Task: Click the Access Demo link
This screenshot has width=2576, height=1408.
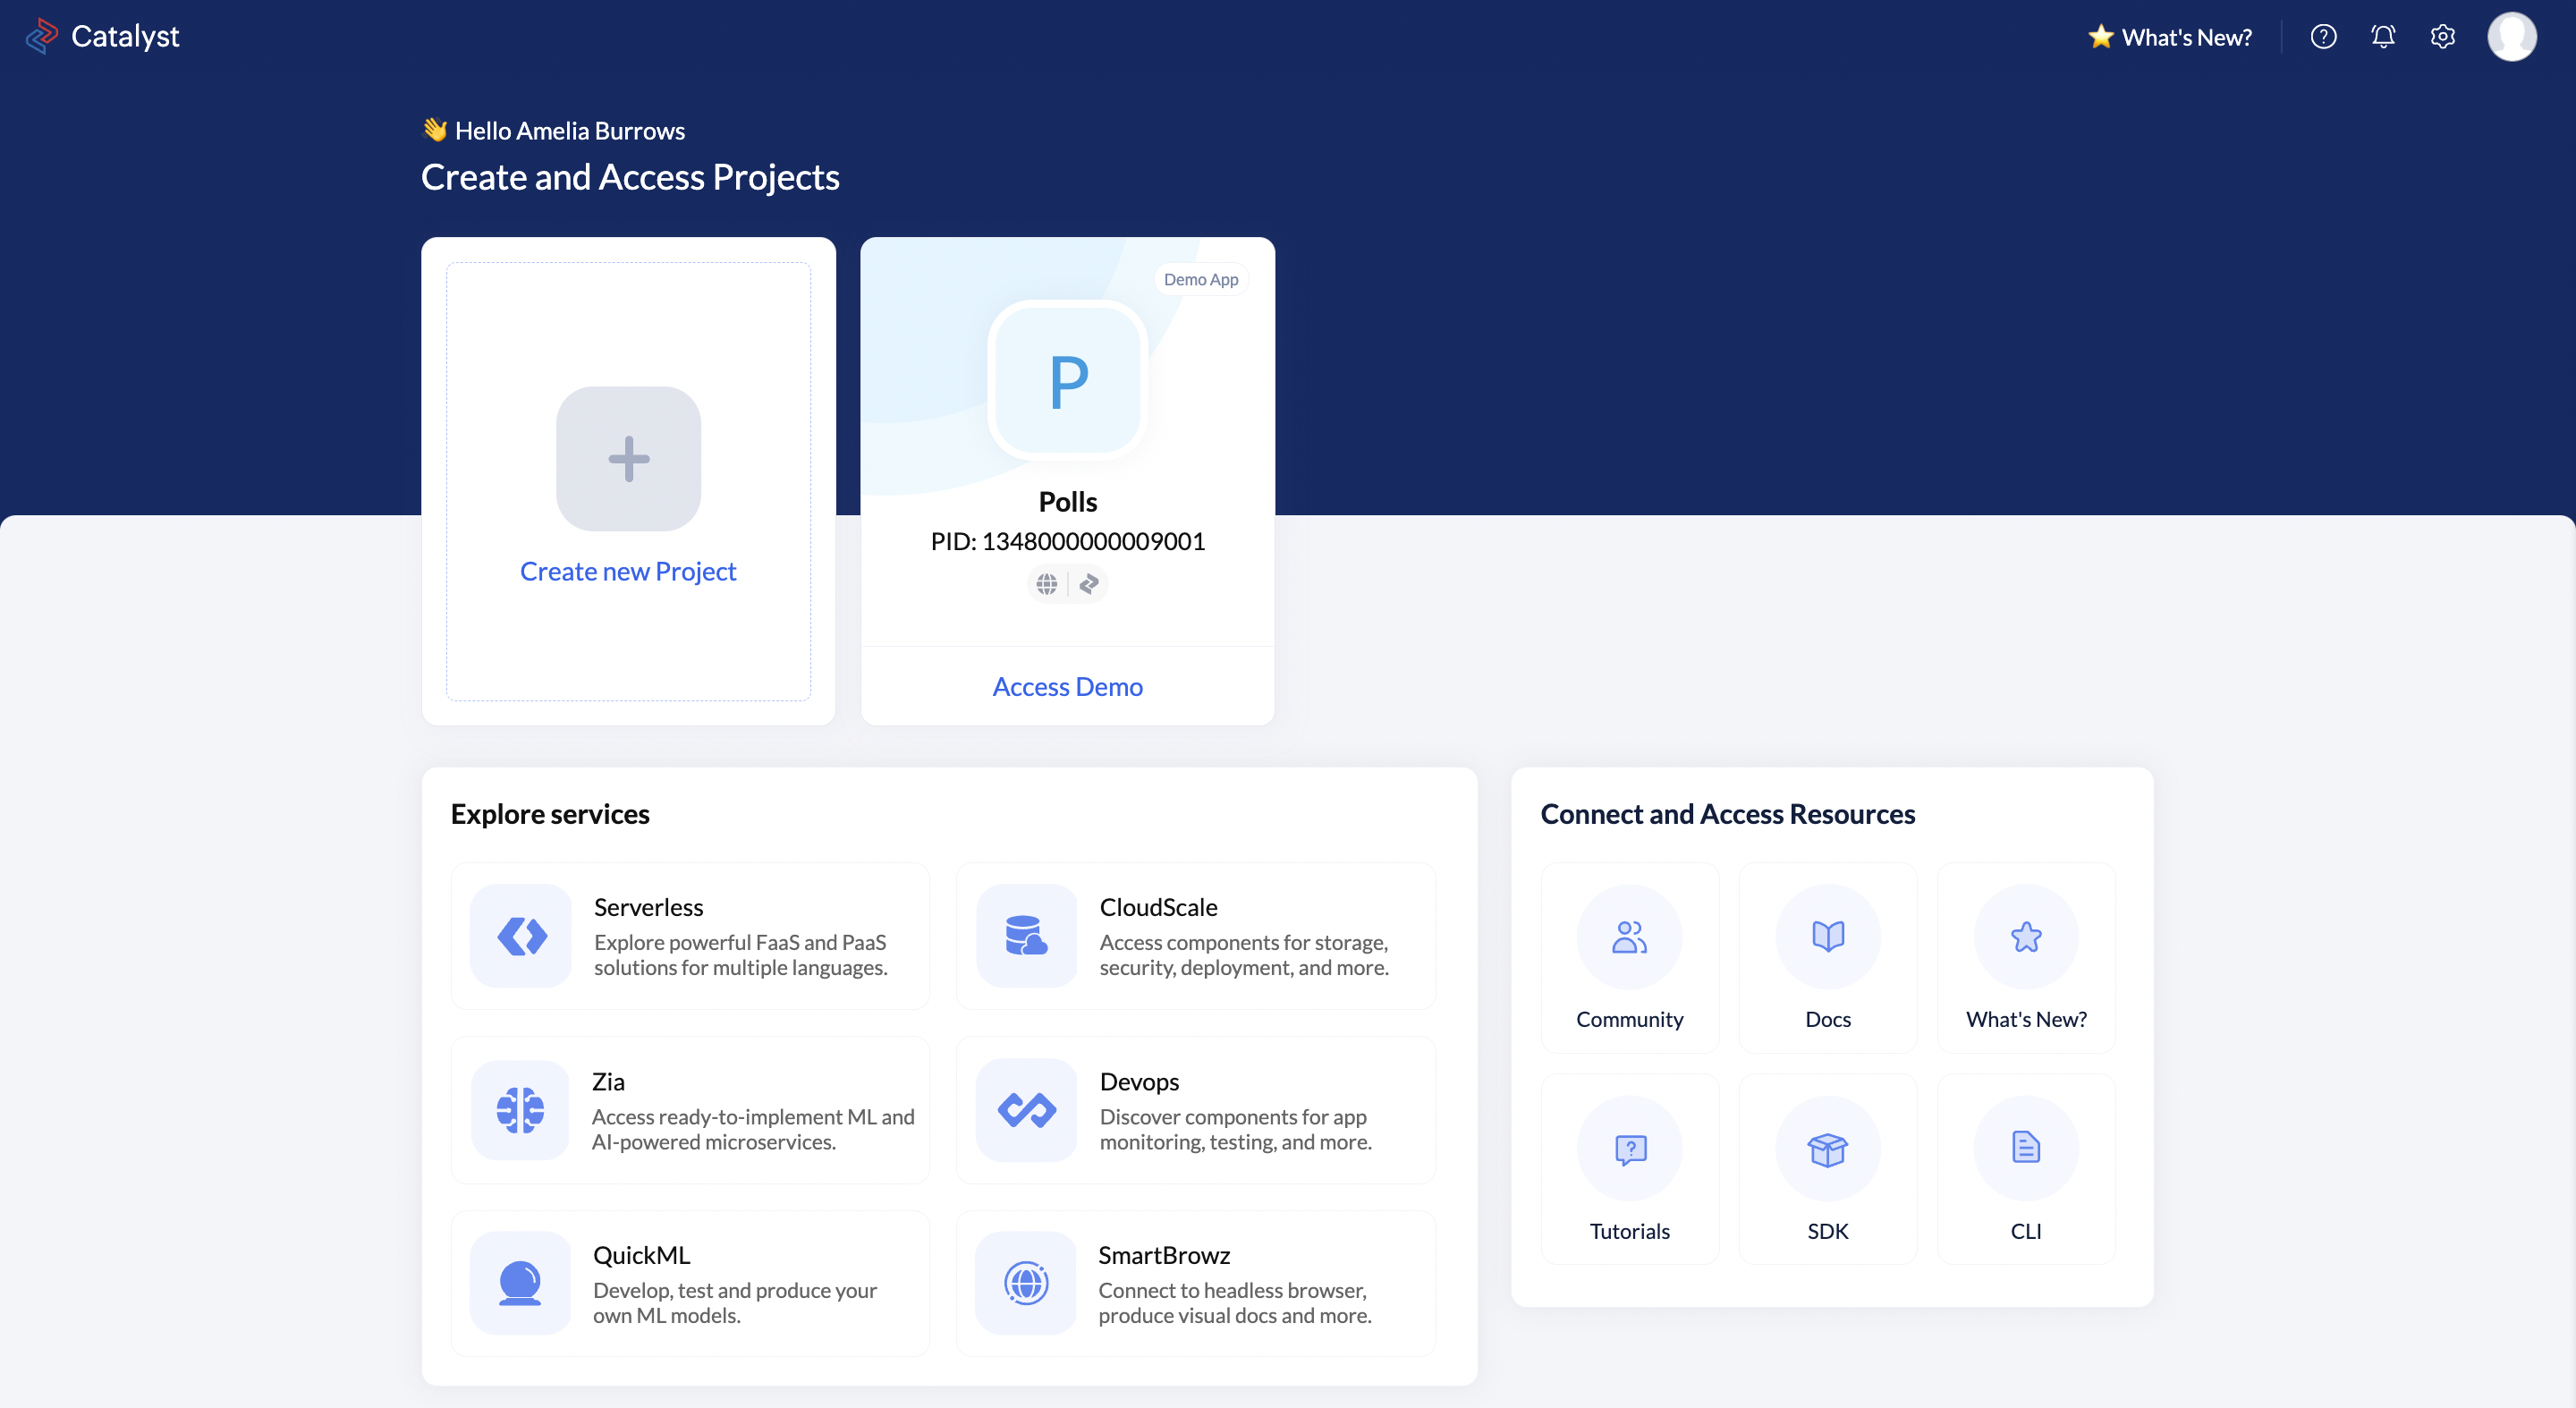Action: click(x=1067, y=686)
